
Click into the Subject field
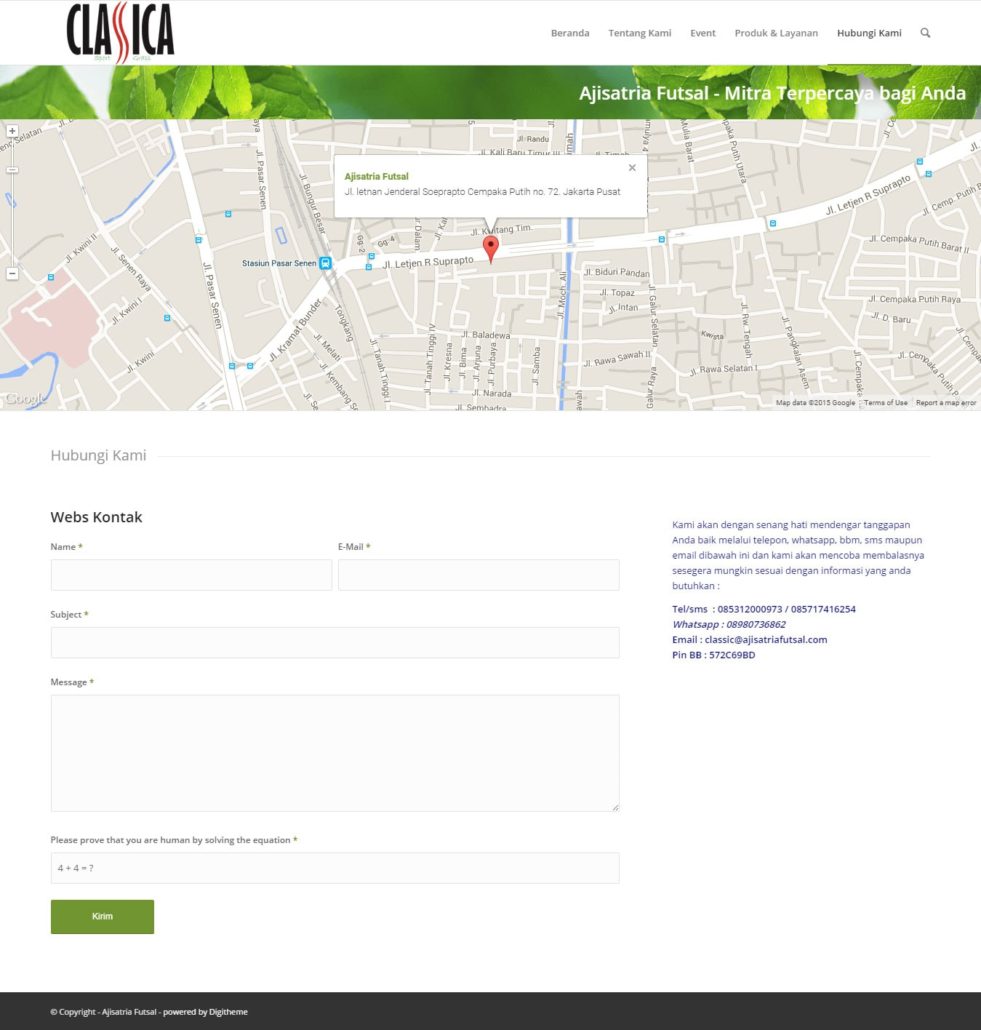pos(335,642)
